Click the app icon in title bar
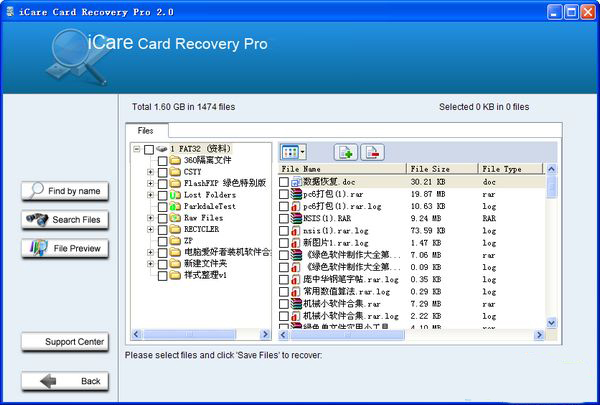 (10, 12)
